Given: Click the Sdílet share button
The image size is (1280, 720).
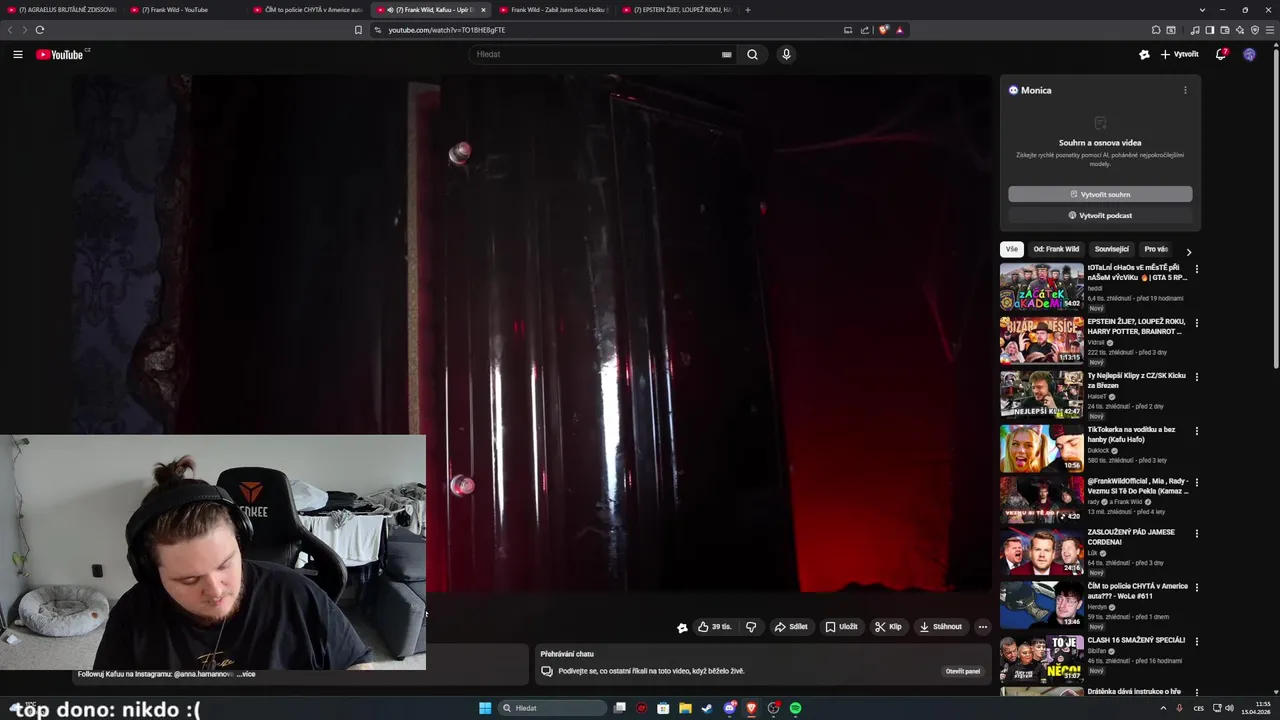Looking at the screenshot, I should point(791,627).
